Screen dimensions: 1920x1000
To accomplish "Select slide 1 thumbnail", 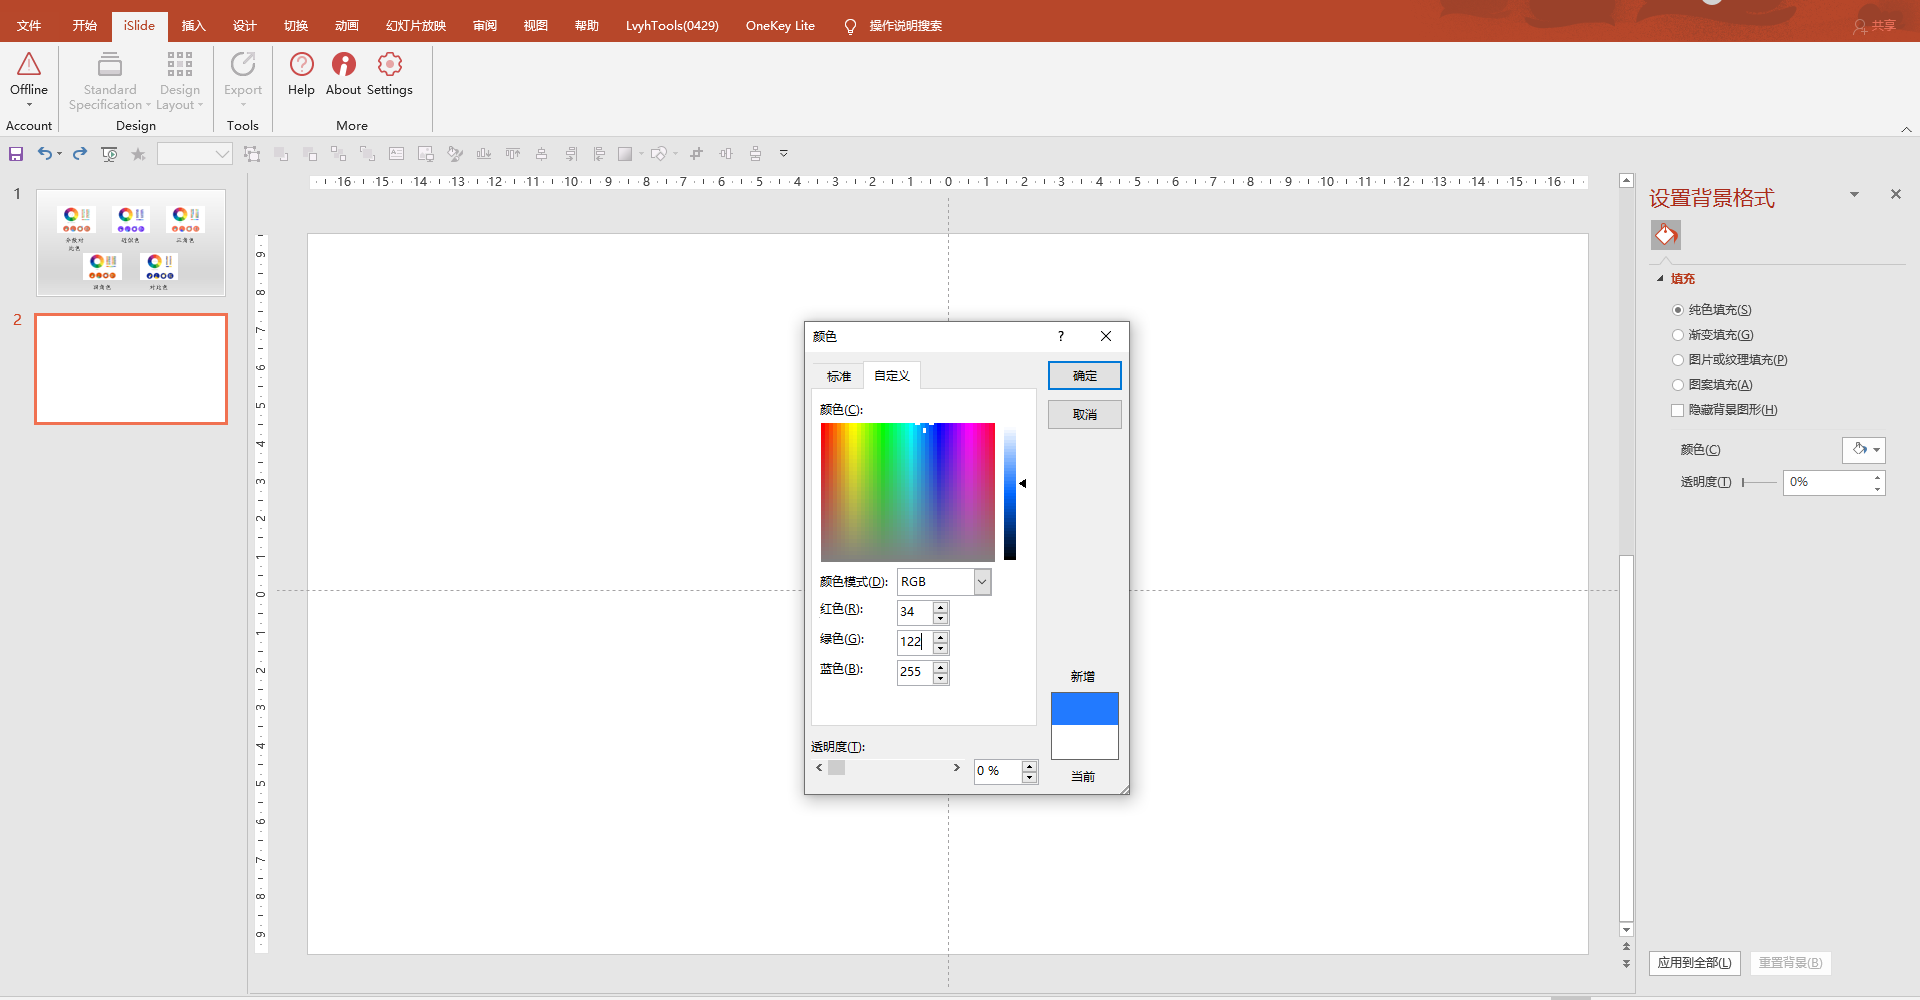I will coord(131,243).
